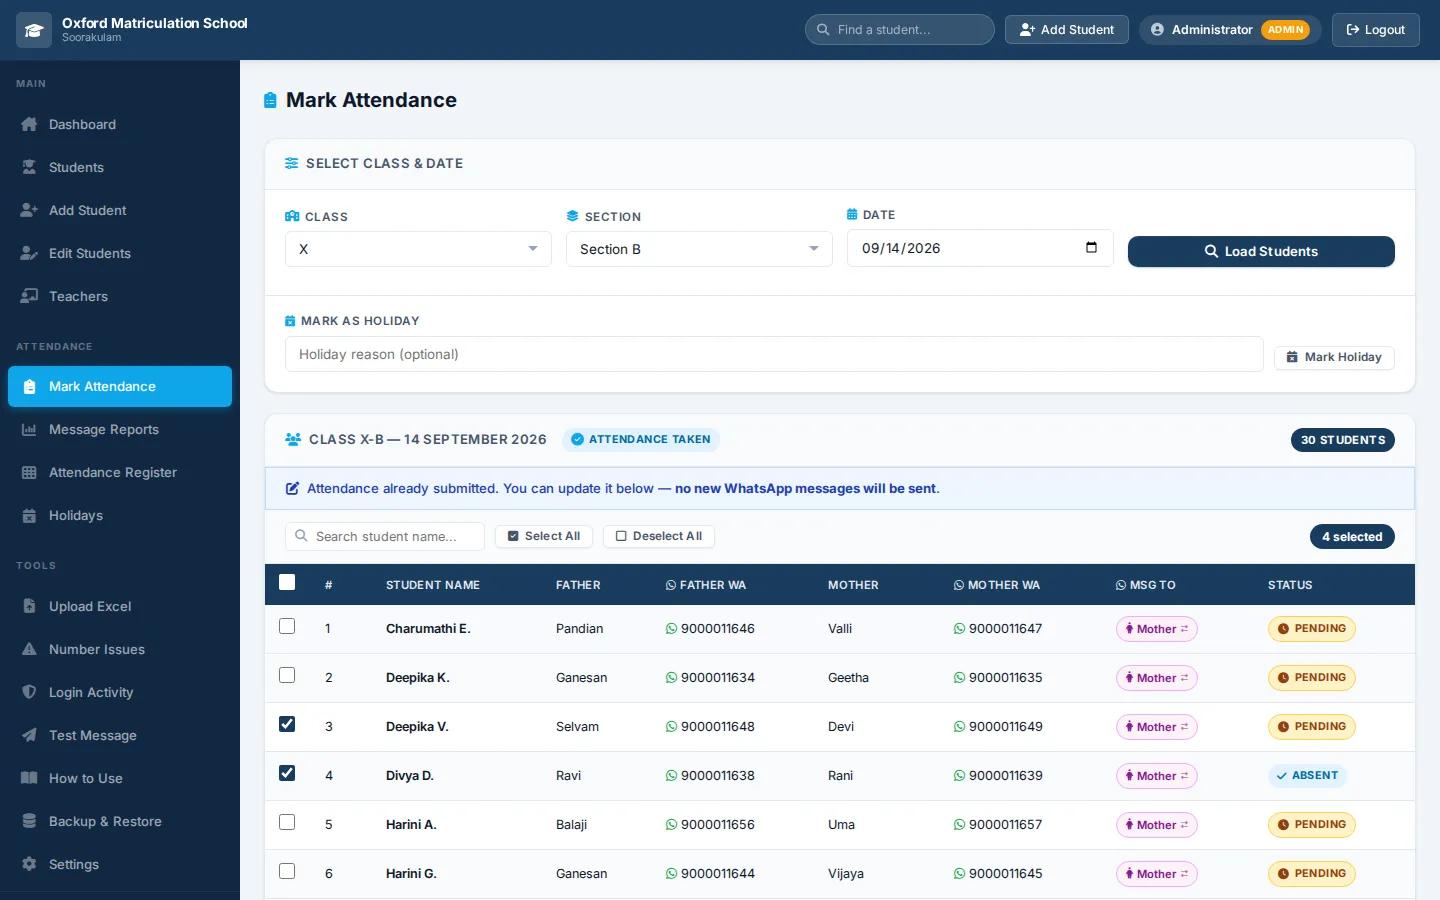Click the date field showing 09/14/2026
1440x900 pixels.
point(980,248)
